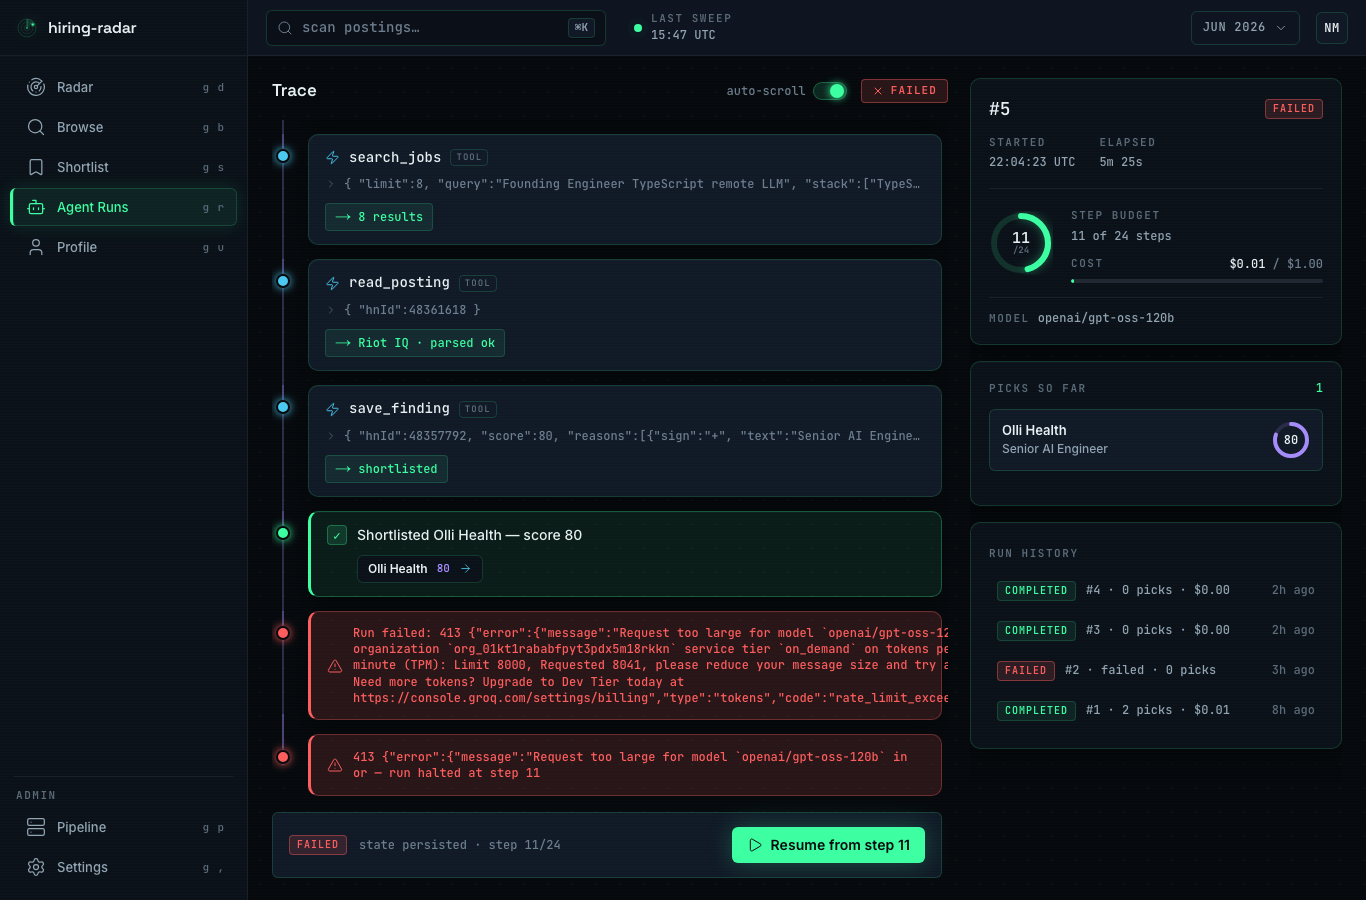Screen dimensions: 1366x900
Task: Click the timeline dot beside read_posting step
Action: point(283,281)
